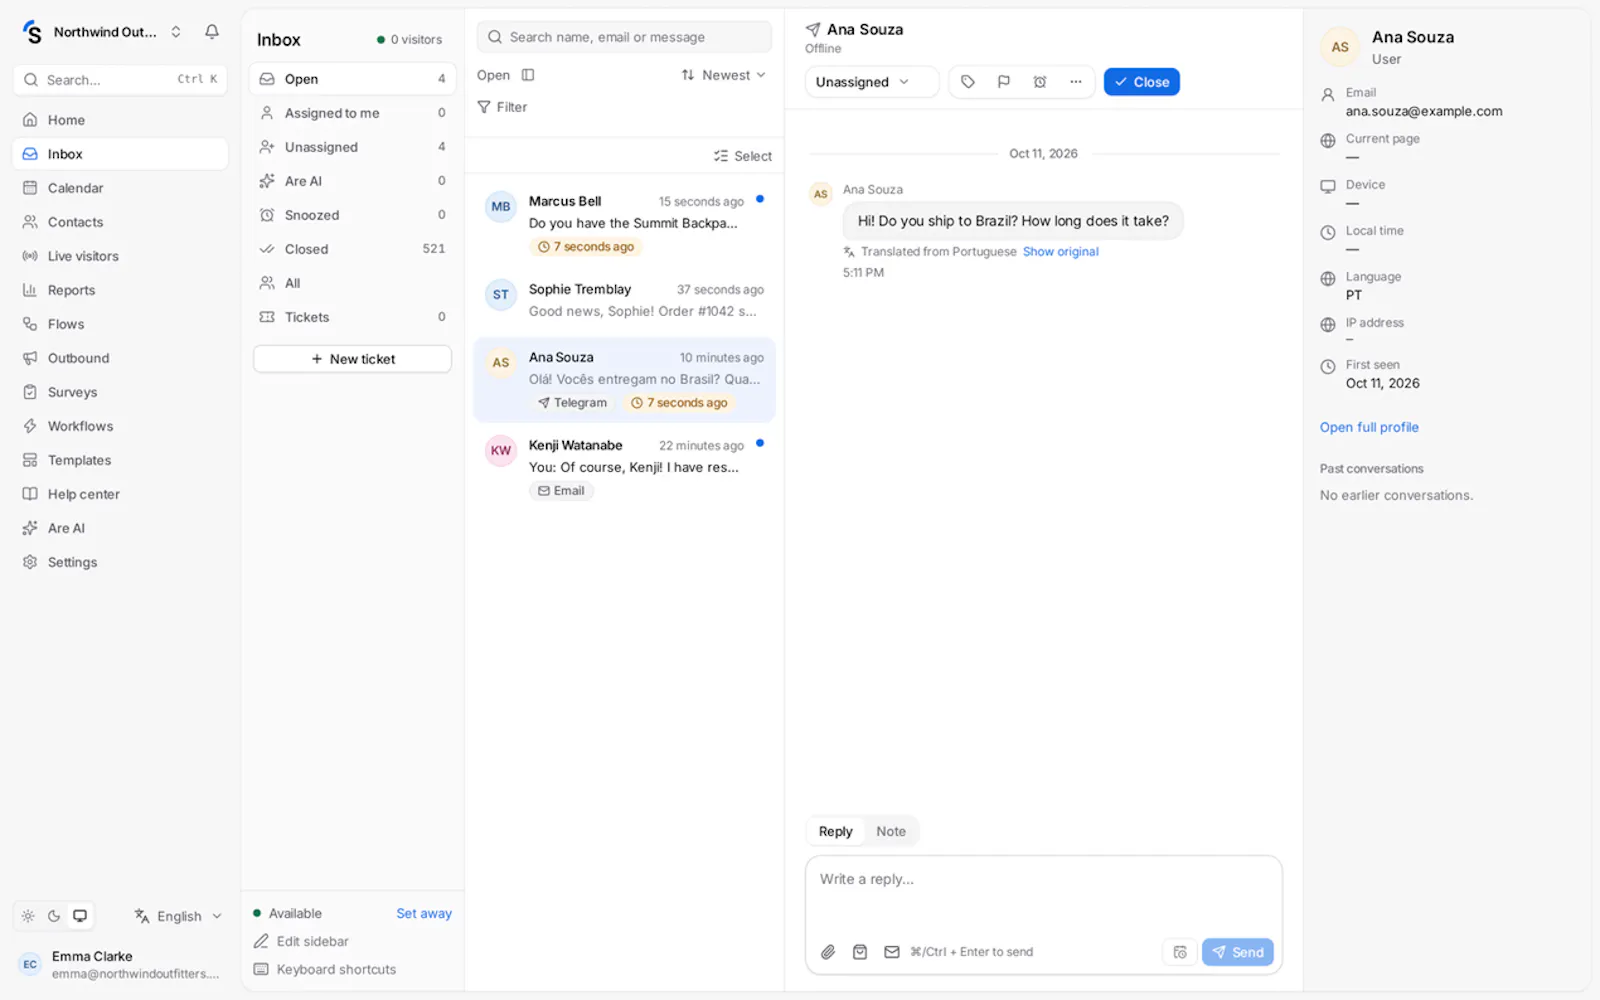Viewport: 1600px width, 1000px height.
Task: Open the Newest sort dropdown
Action: (x=724, y=75)
